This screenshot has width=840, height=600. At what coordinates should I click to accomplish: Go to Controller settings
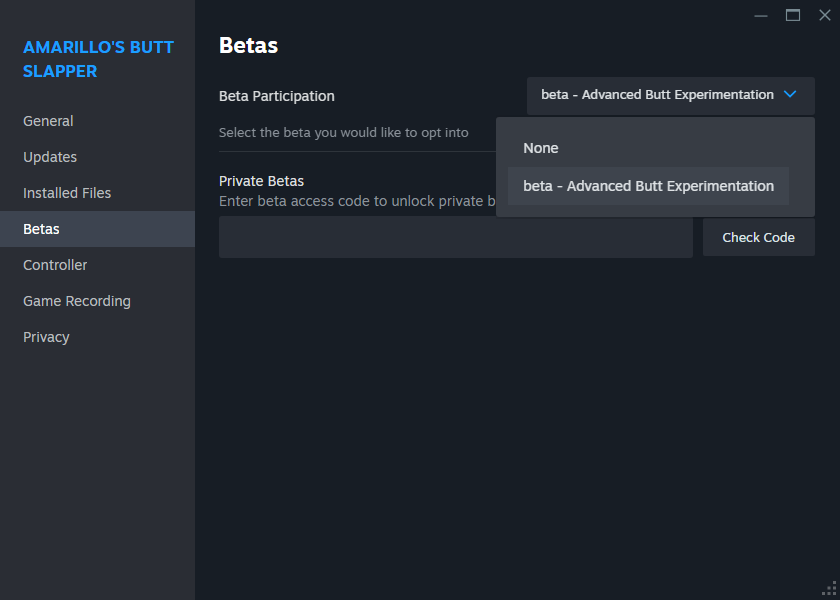[55, 264]
